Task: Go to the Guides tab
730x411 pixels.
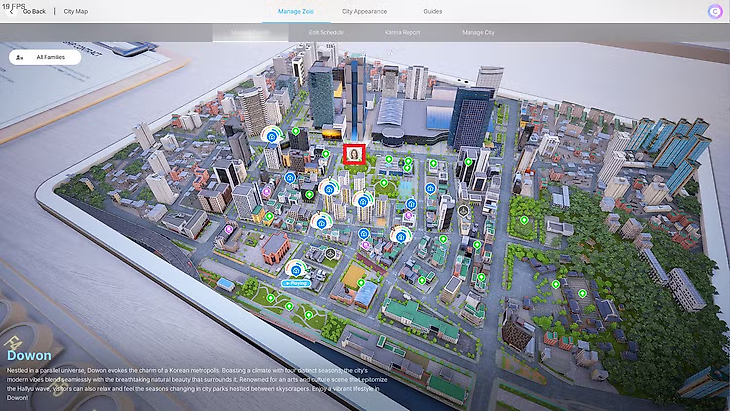Action: pos(433,11)
